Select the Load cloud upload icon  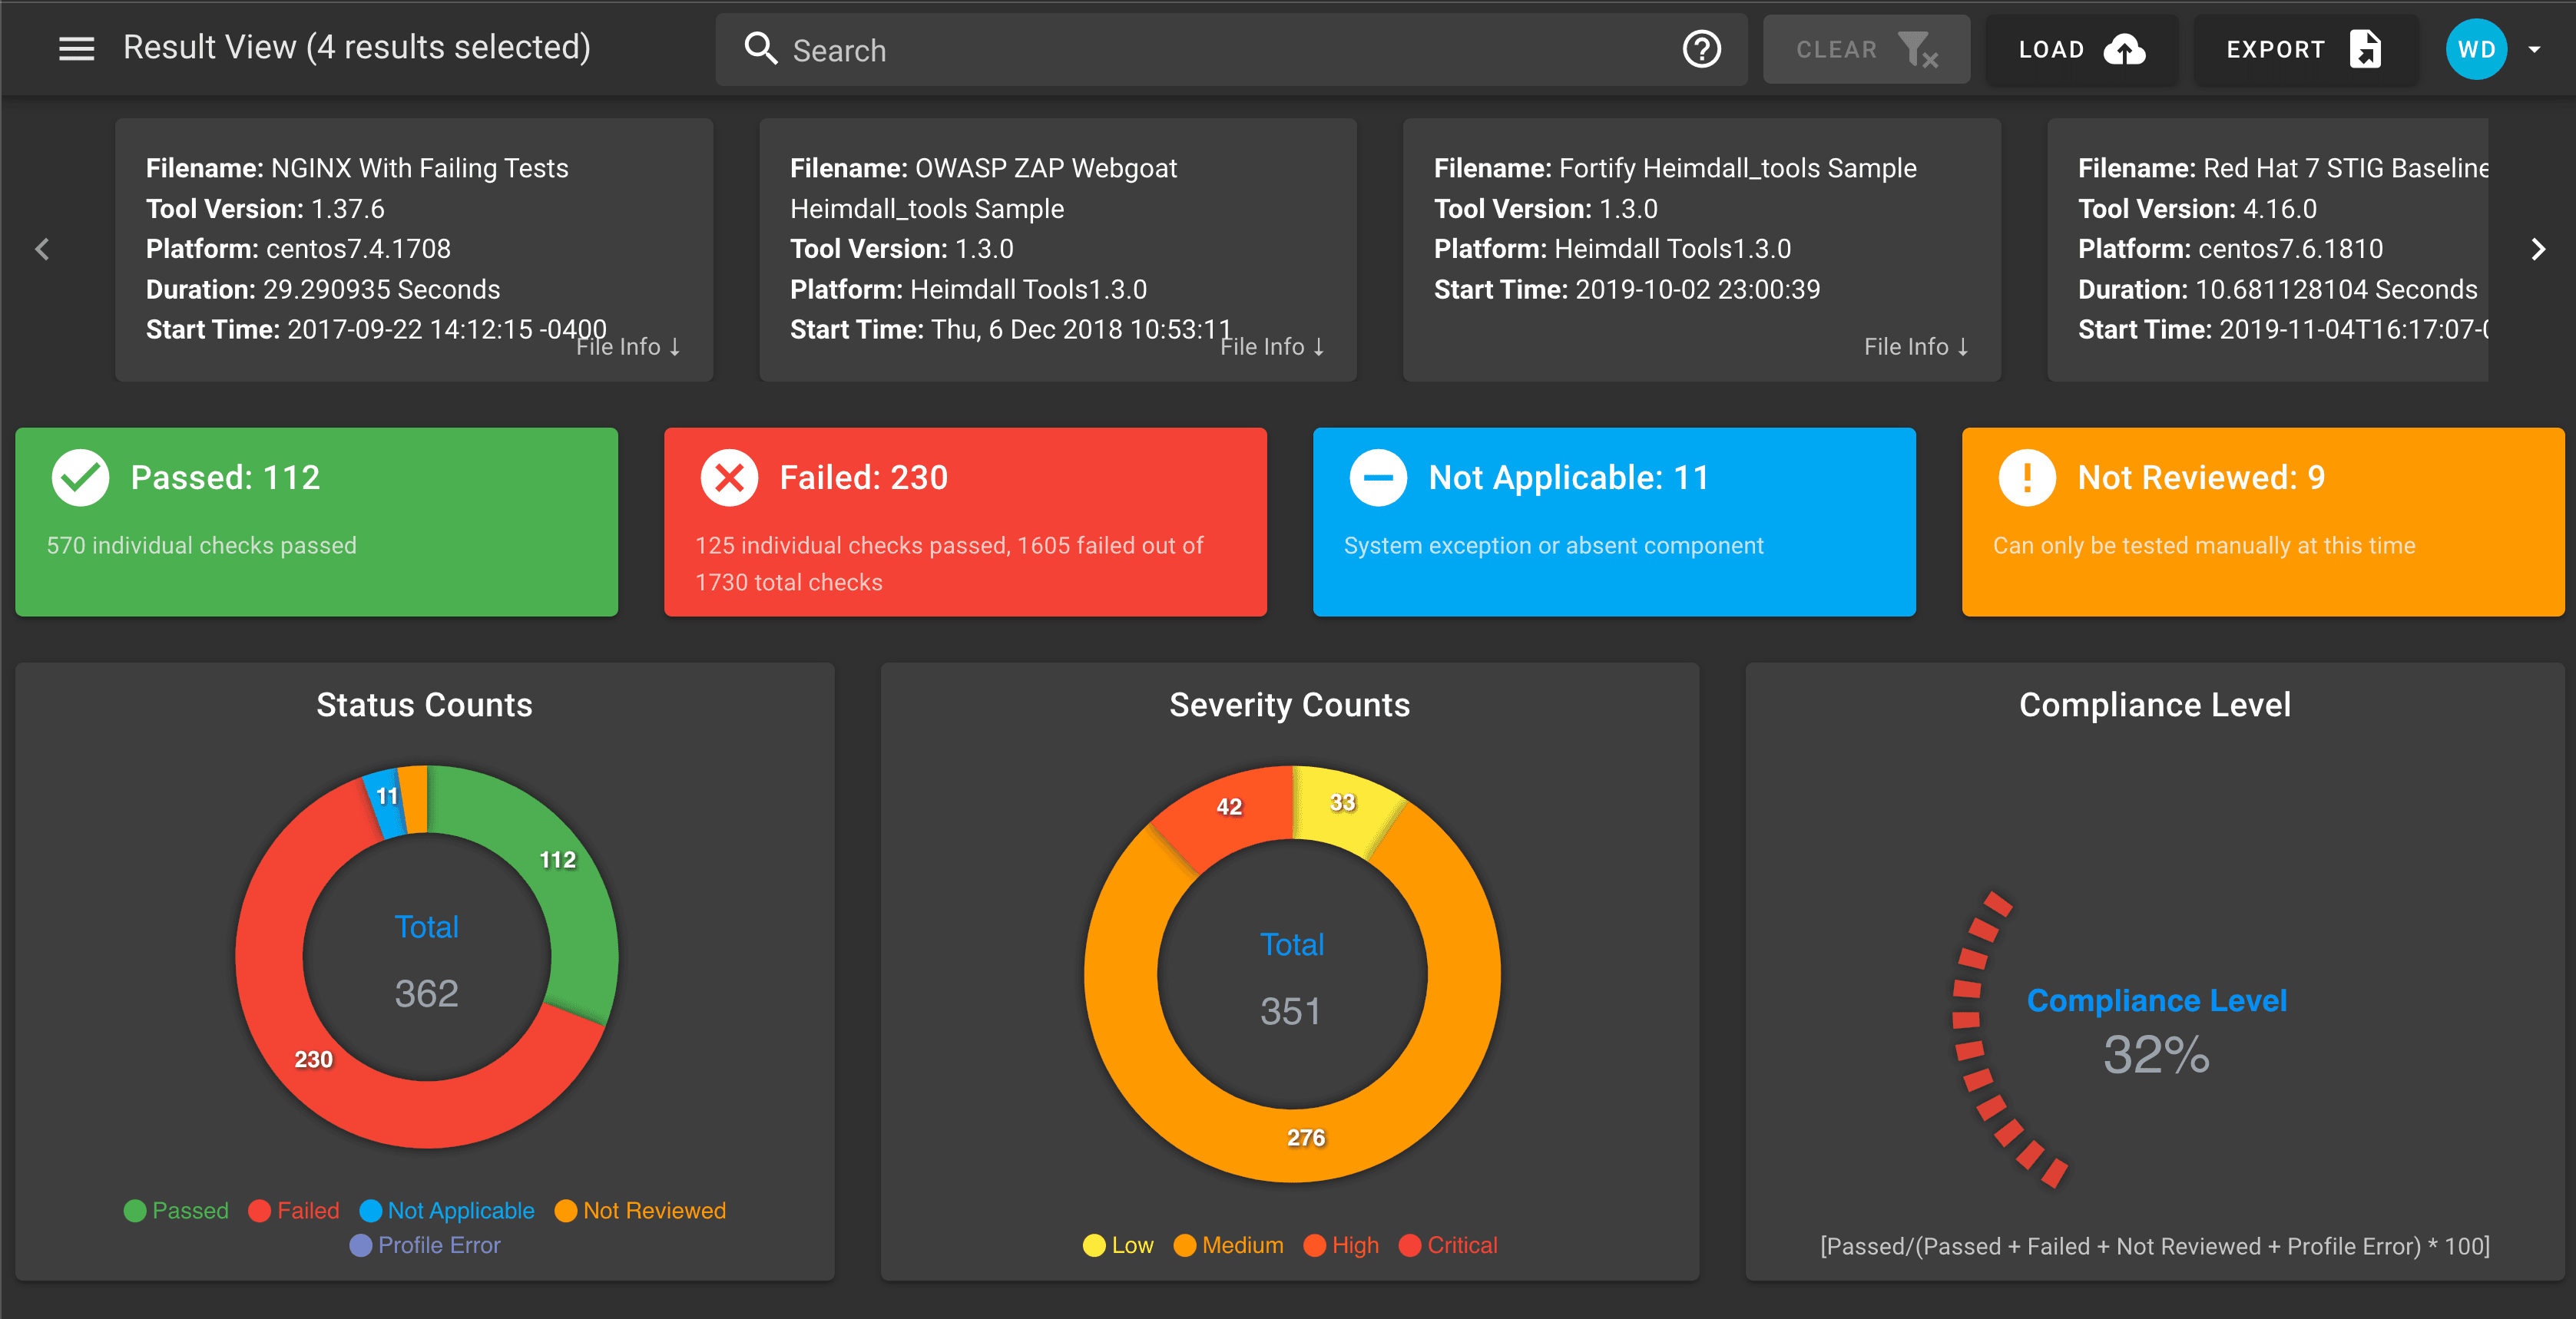click(x=2124, y=49)
